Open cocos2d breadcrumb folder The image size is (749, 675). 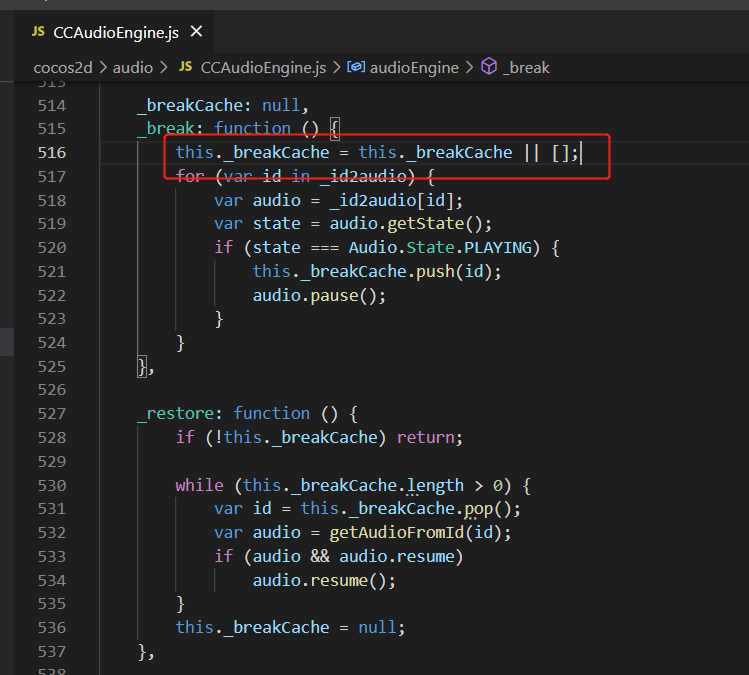[63, 68]
